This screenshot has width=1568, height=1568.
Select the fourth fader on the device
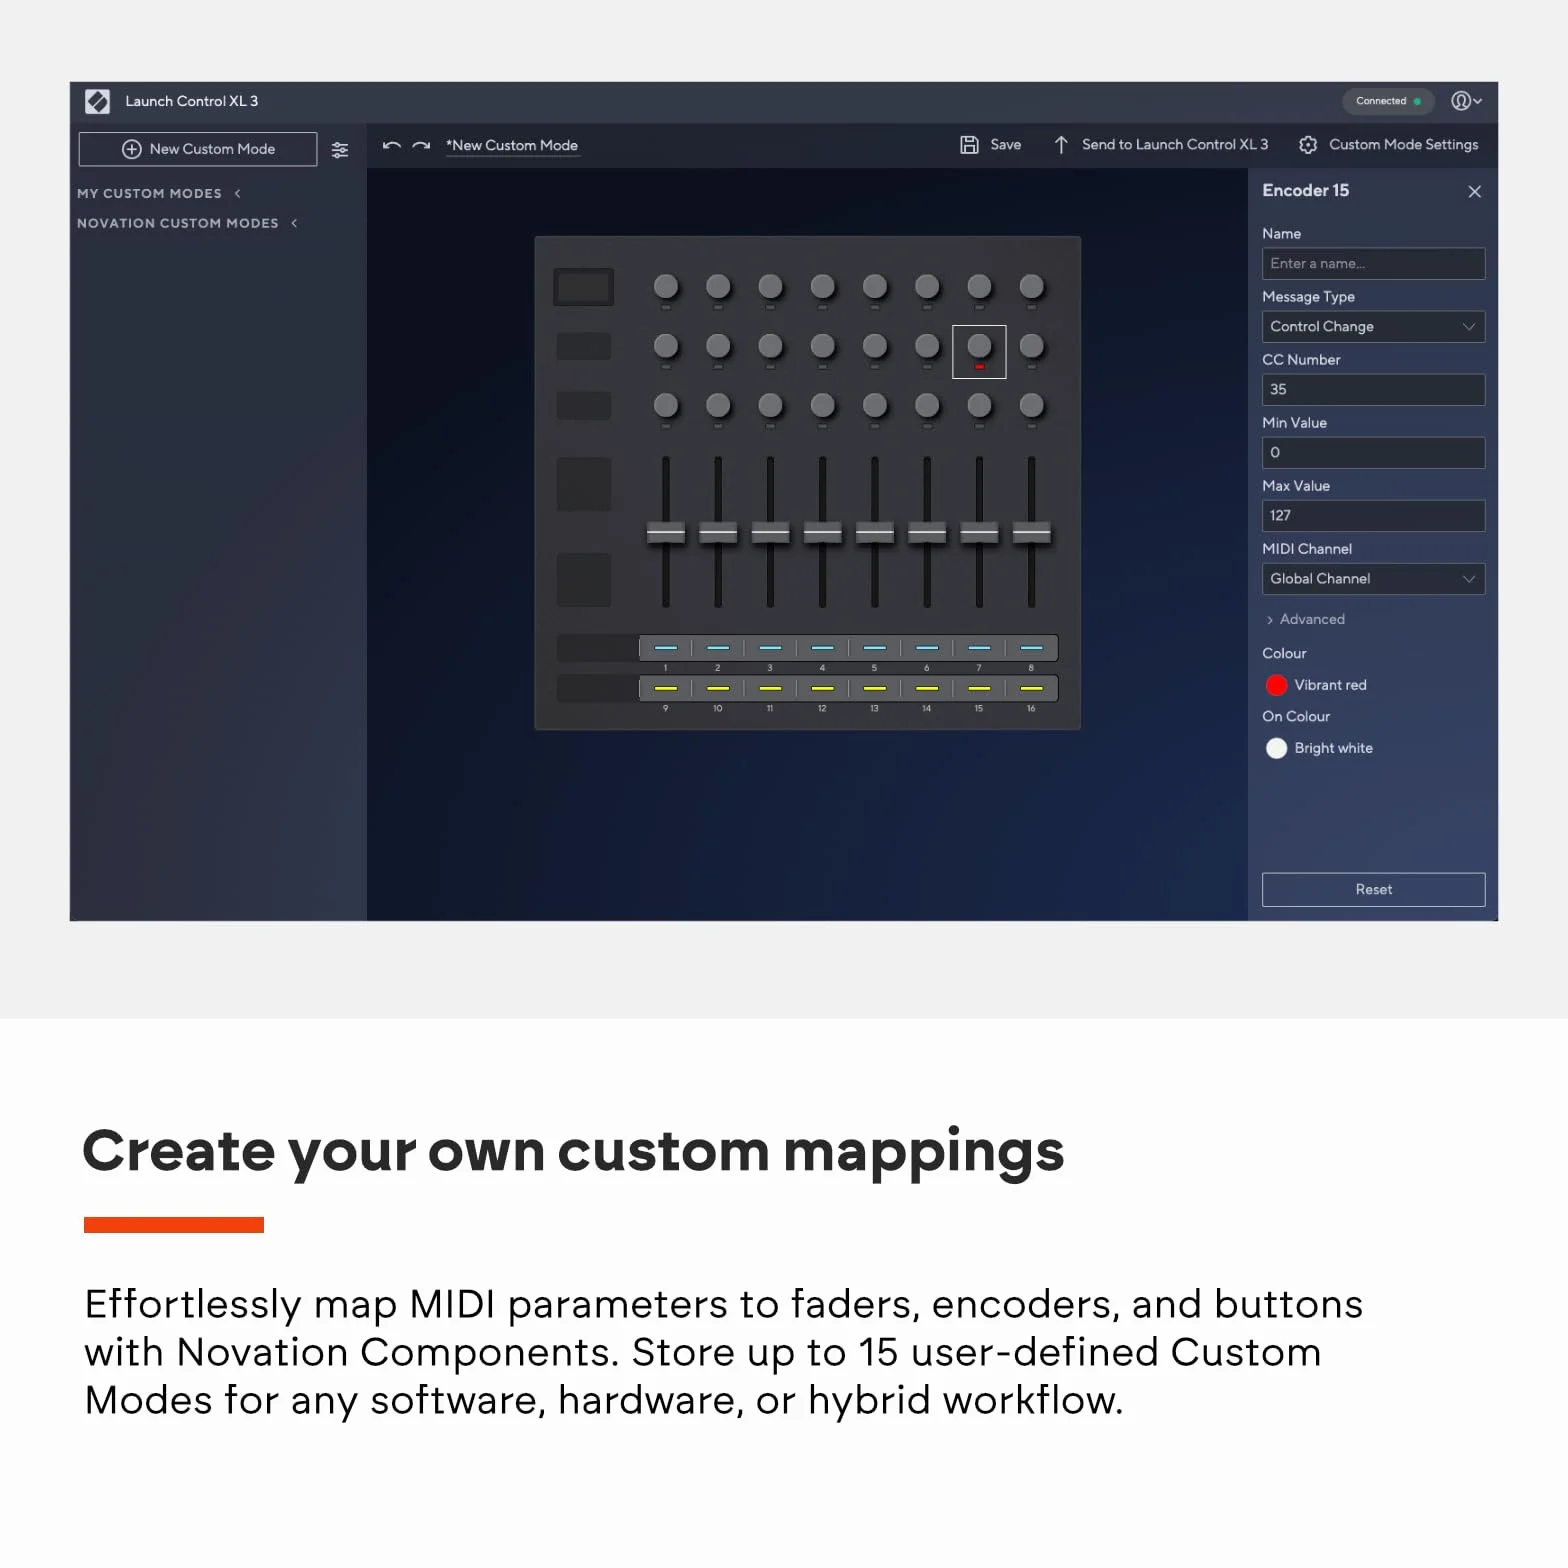[823, 533]
